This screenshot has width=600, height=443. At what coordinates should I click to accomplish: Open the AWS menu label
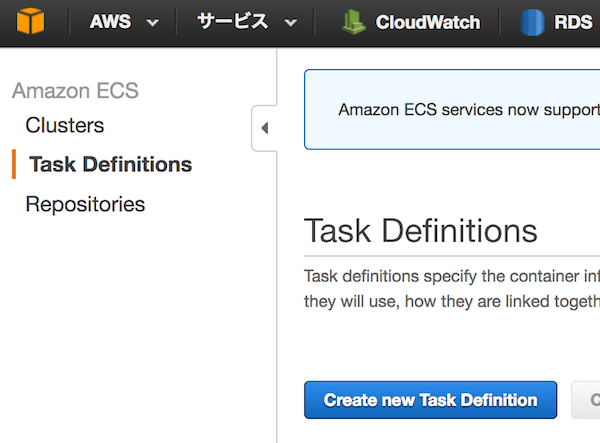click(x=110, y=21)
